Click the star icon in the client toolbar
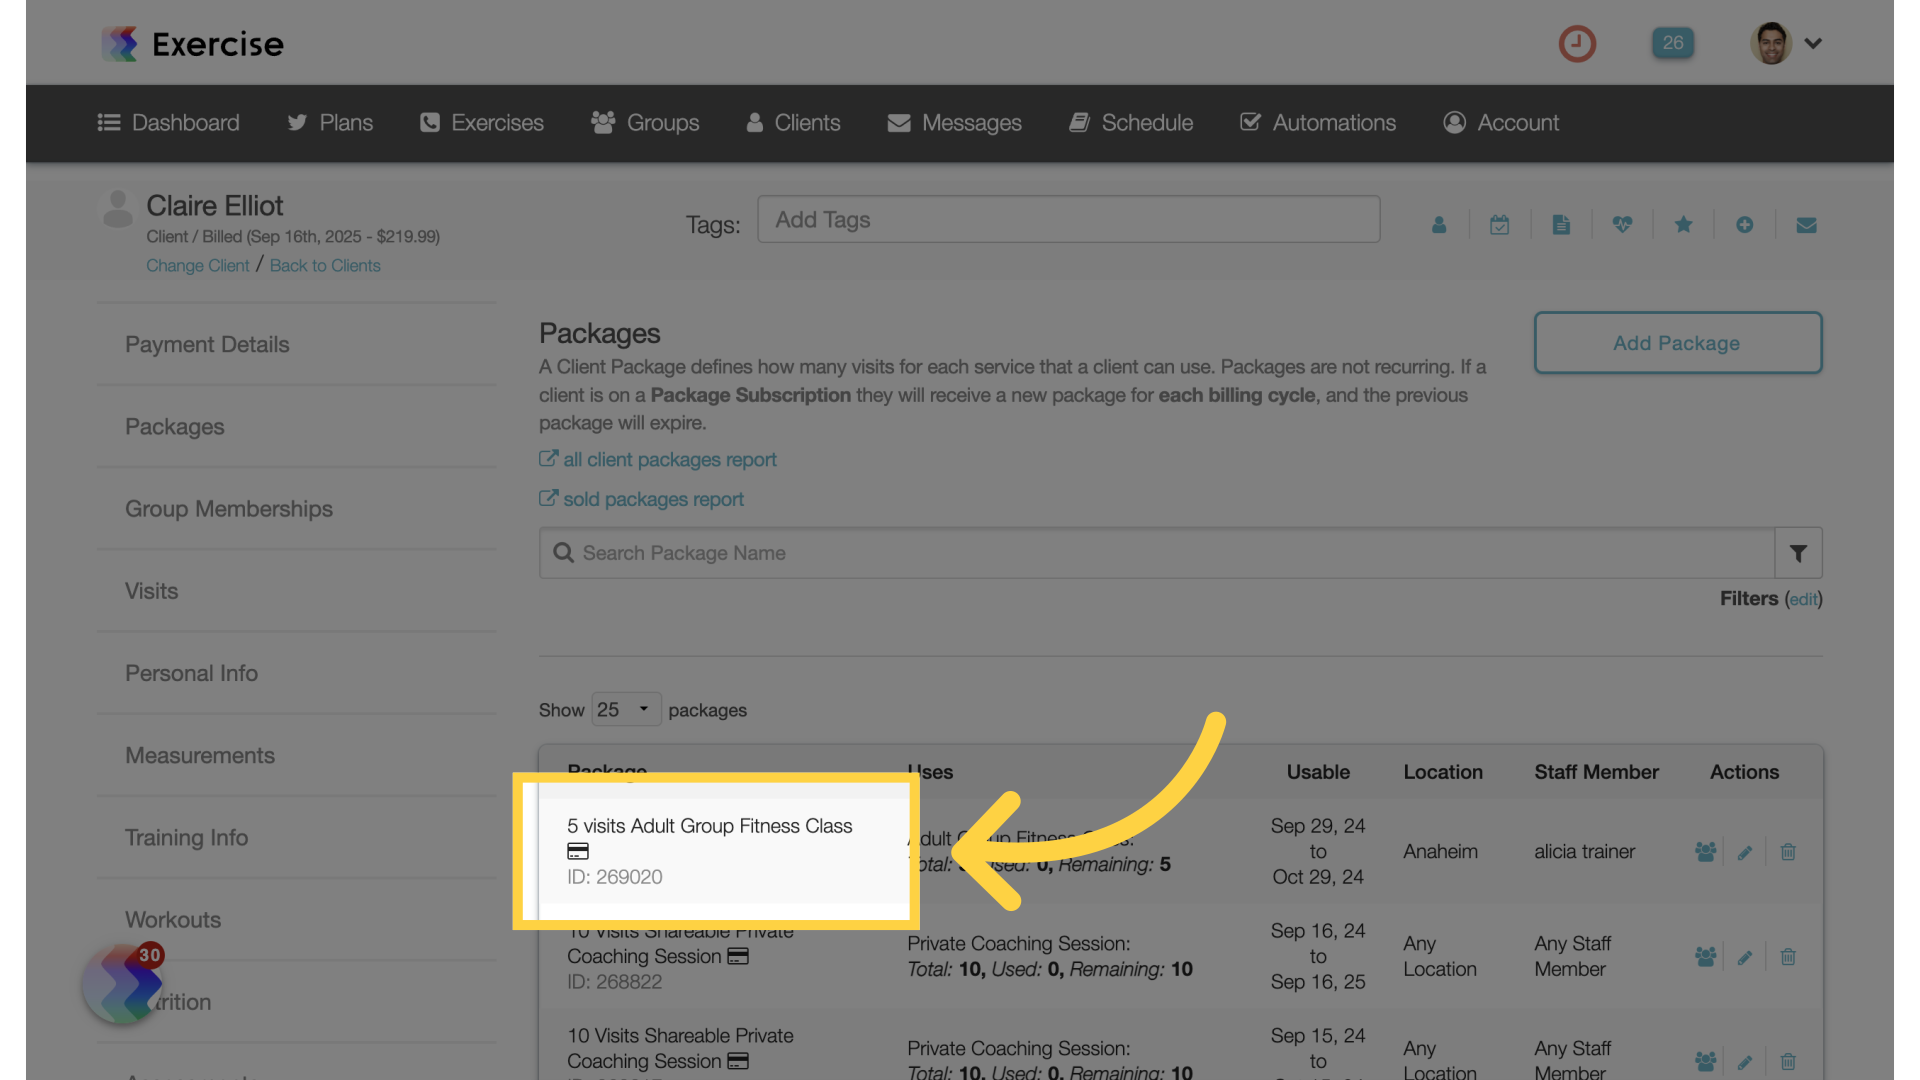This screenshot has width=1920, height=1080. [1683, 225]
